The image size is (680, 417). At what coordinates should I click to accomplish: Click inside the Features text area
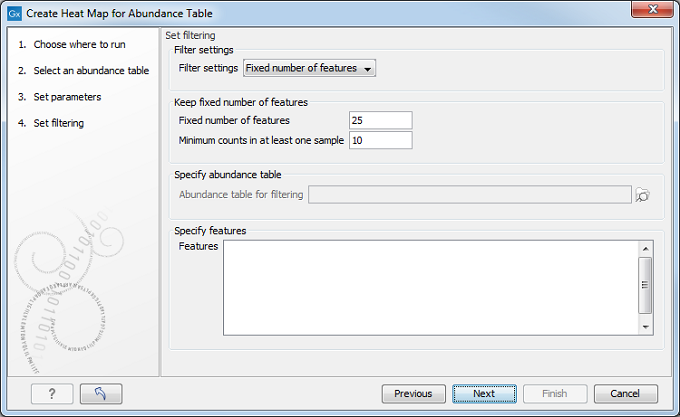coord(430,288)
